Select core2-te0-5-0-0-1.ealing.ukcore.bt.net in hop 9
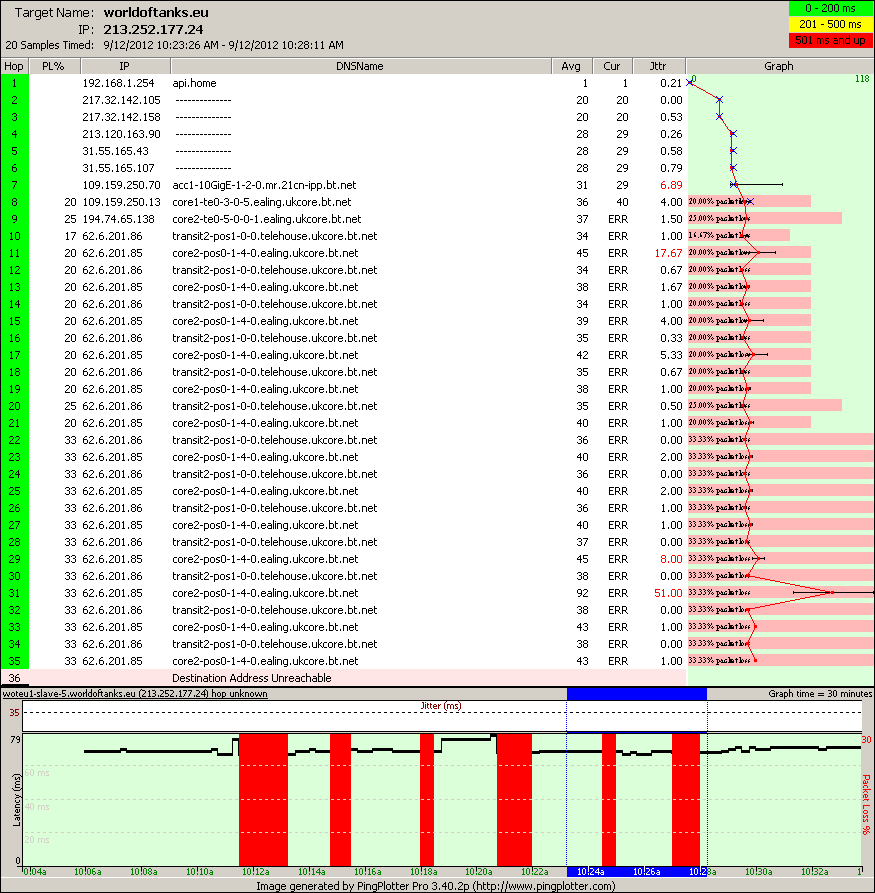The width and height of the screenshot is (875, 893). (267, 219)
